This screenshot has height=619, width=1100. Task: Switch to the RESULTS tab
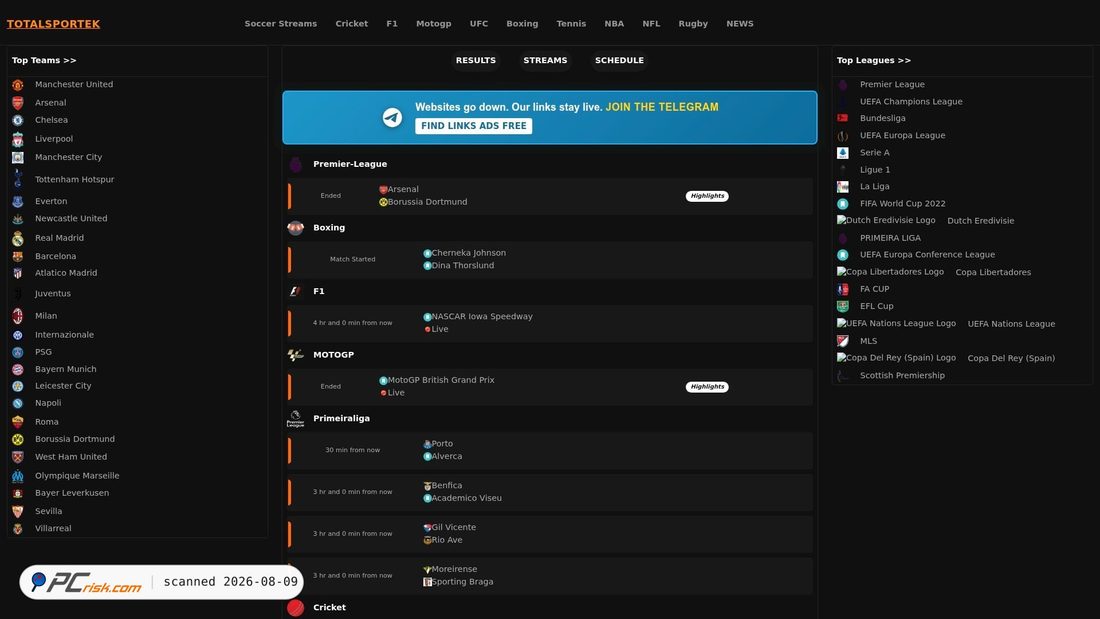(x=476, y=60)
